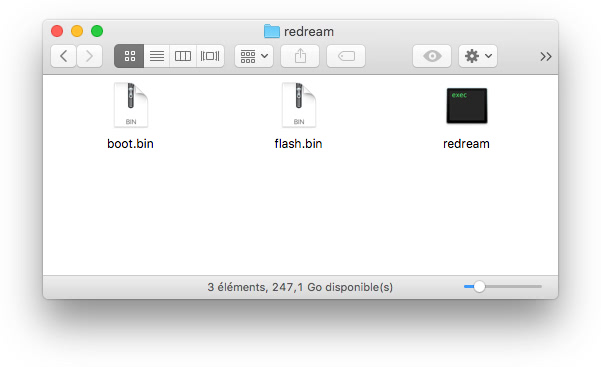This screenshot has height=367, width=601.
Task: Switch to cover flow view
Action: [x=210, y=56]
